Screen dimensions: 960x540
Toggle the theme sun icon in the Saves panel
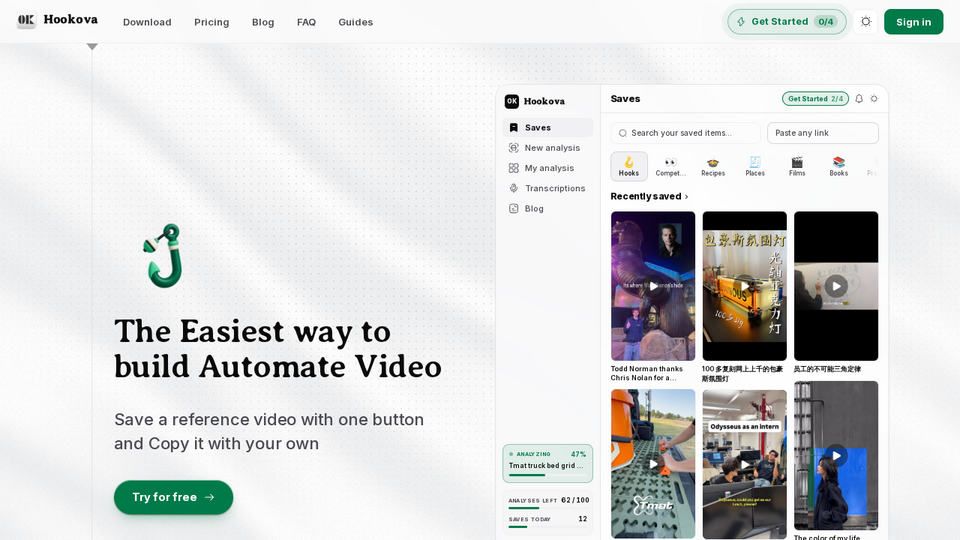pos(874,99)
